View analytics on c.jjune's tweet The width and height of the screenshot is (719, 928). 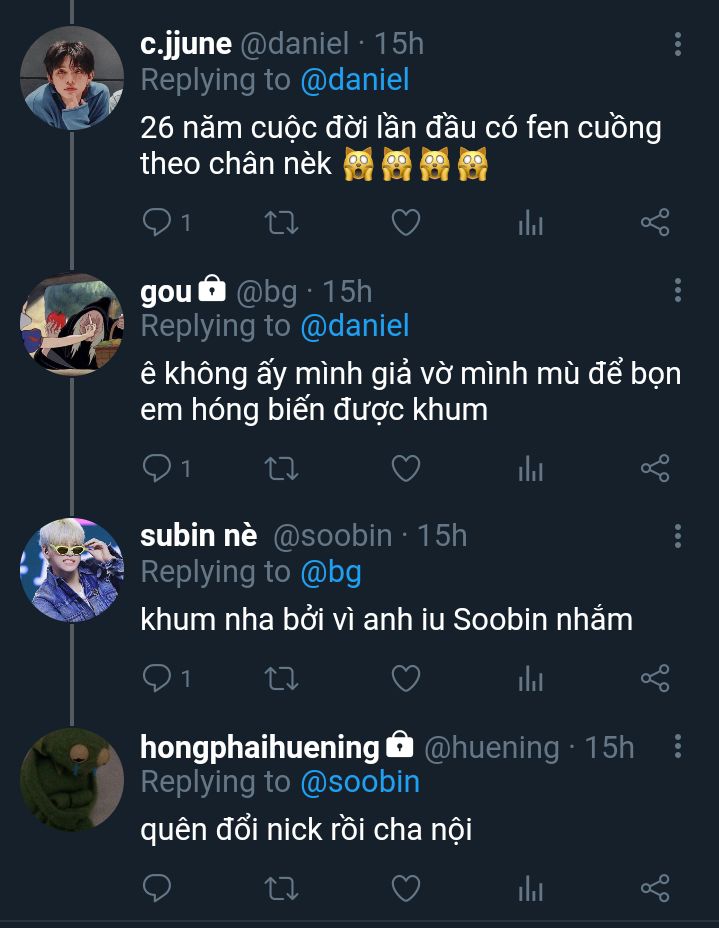[x=530, y=222]
